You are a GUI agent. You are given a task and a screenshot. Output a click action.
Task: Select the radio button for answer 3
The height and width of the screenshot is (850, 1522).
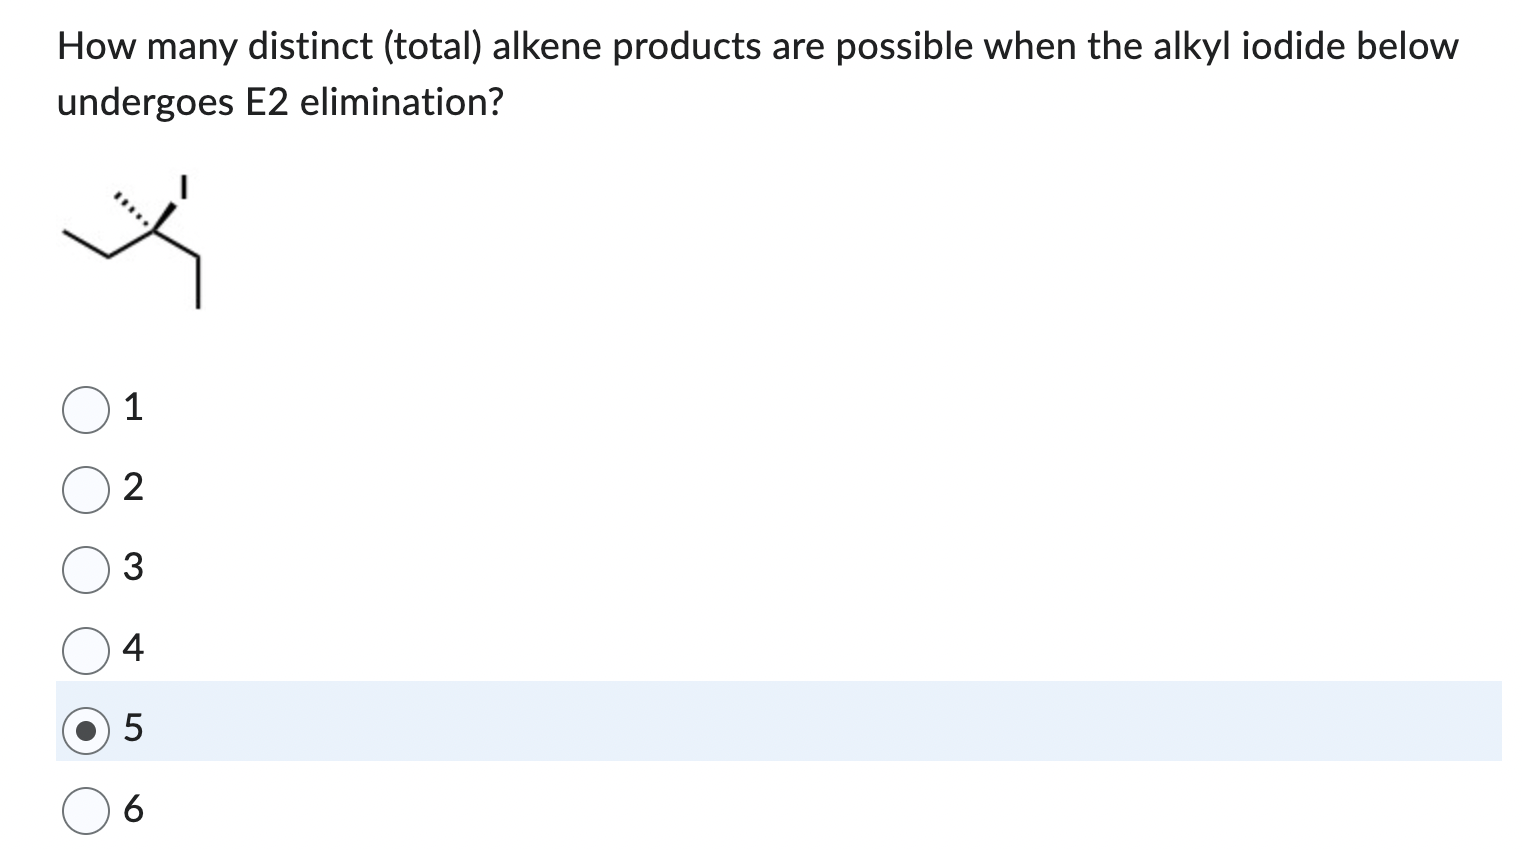click(86, 570)
